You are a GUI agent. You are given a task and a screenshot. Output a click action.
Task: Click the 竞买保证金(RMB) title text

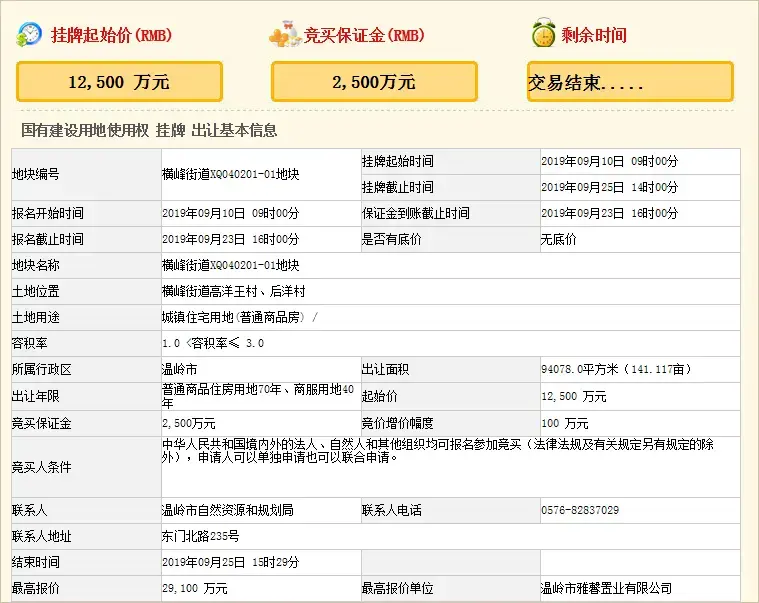click(364, 36)
